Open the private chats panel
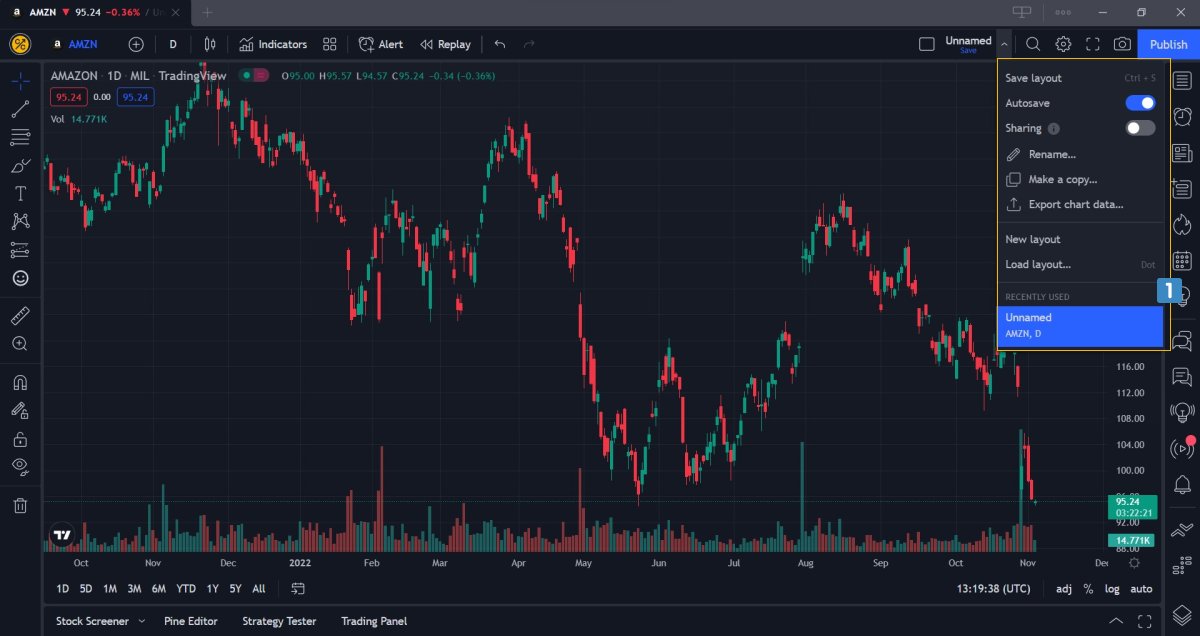The height and width of the screenshot is (636, 1200). [1182, 376]
